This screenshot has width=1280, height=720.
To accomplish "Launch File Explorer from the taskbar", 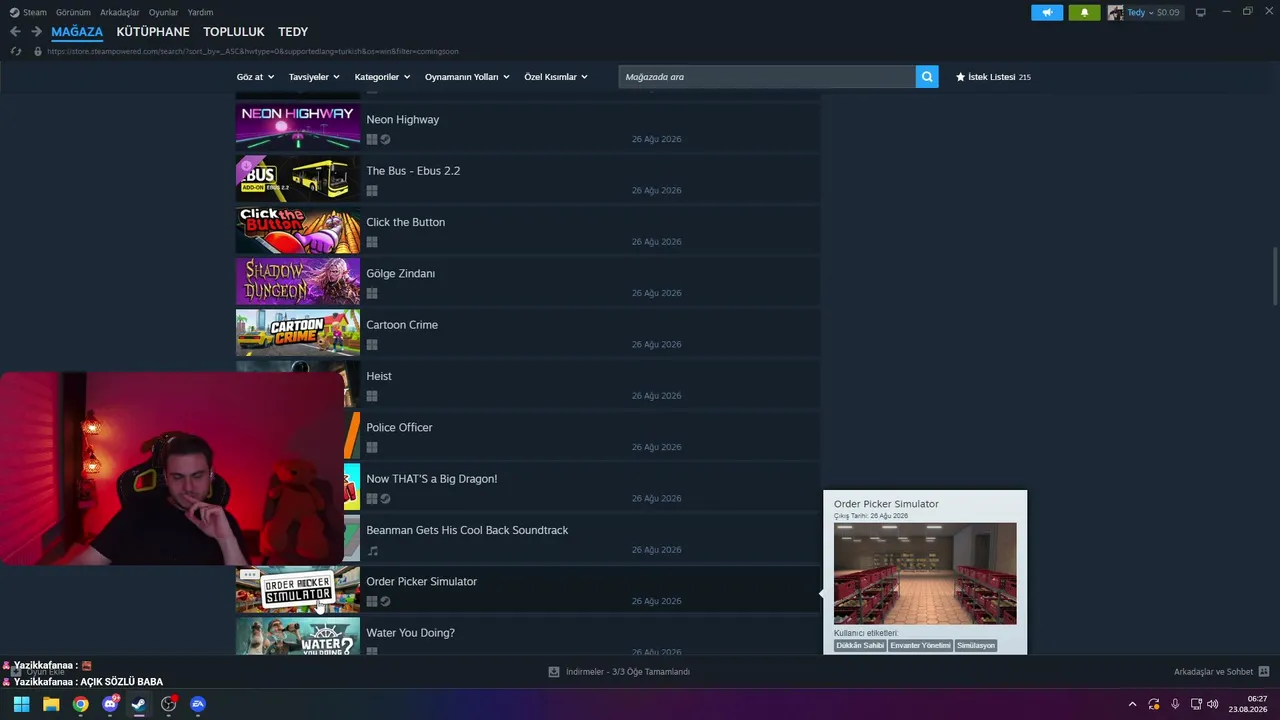I will pyautogui.click(x=51, y=704).
